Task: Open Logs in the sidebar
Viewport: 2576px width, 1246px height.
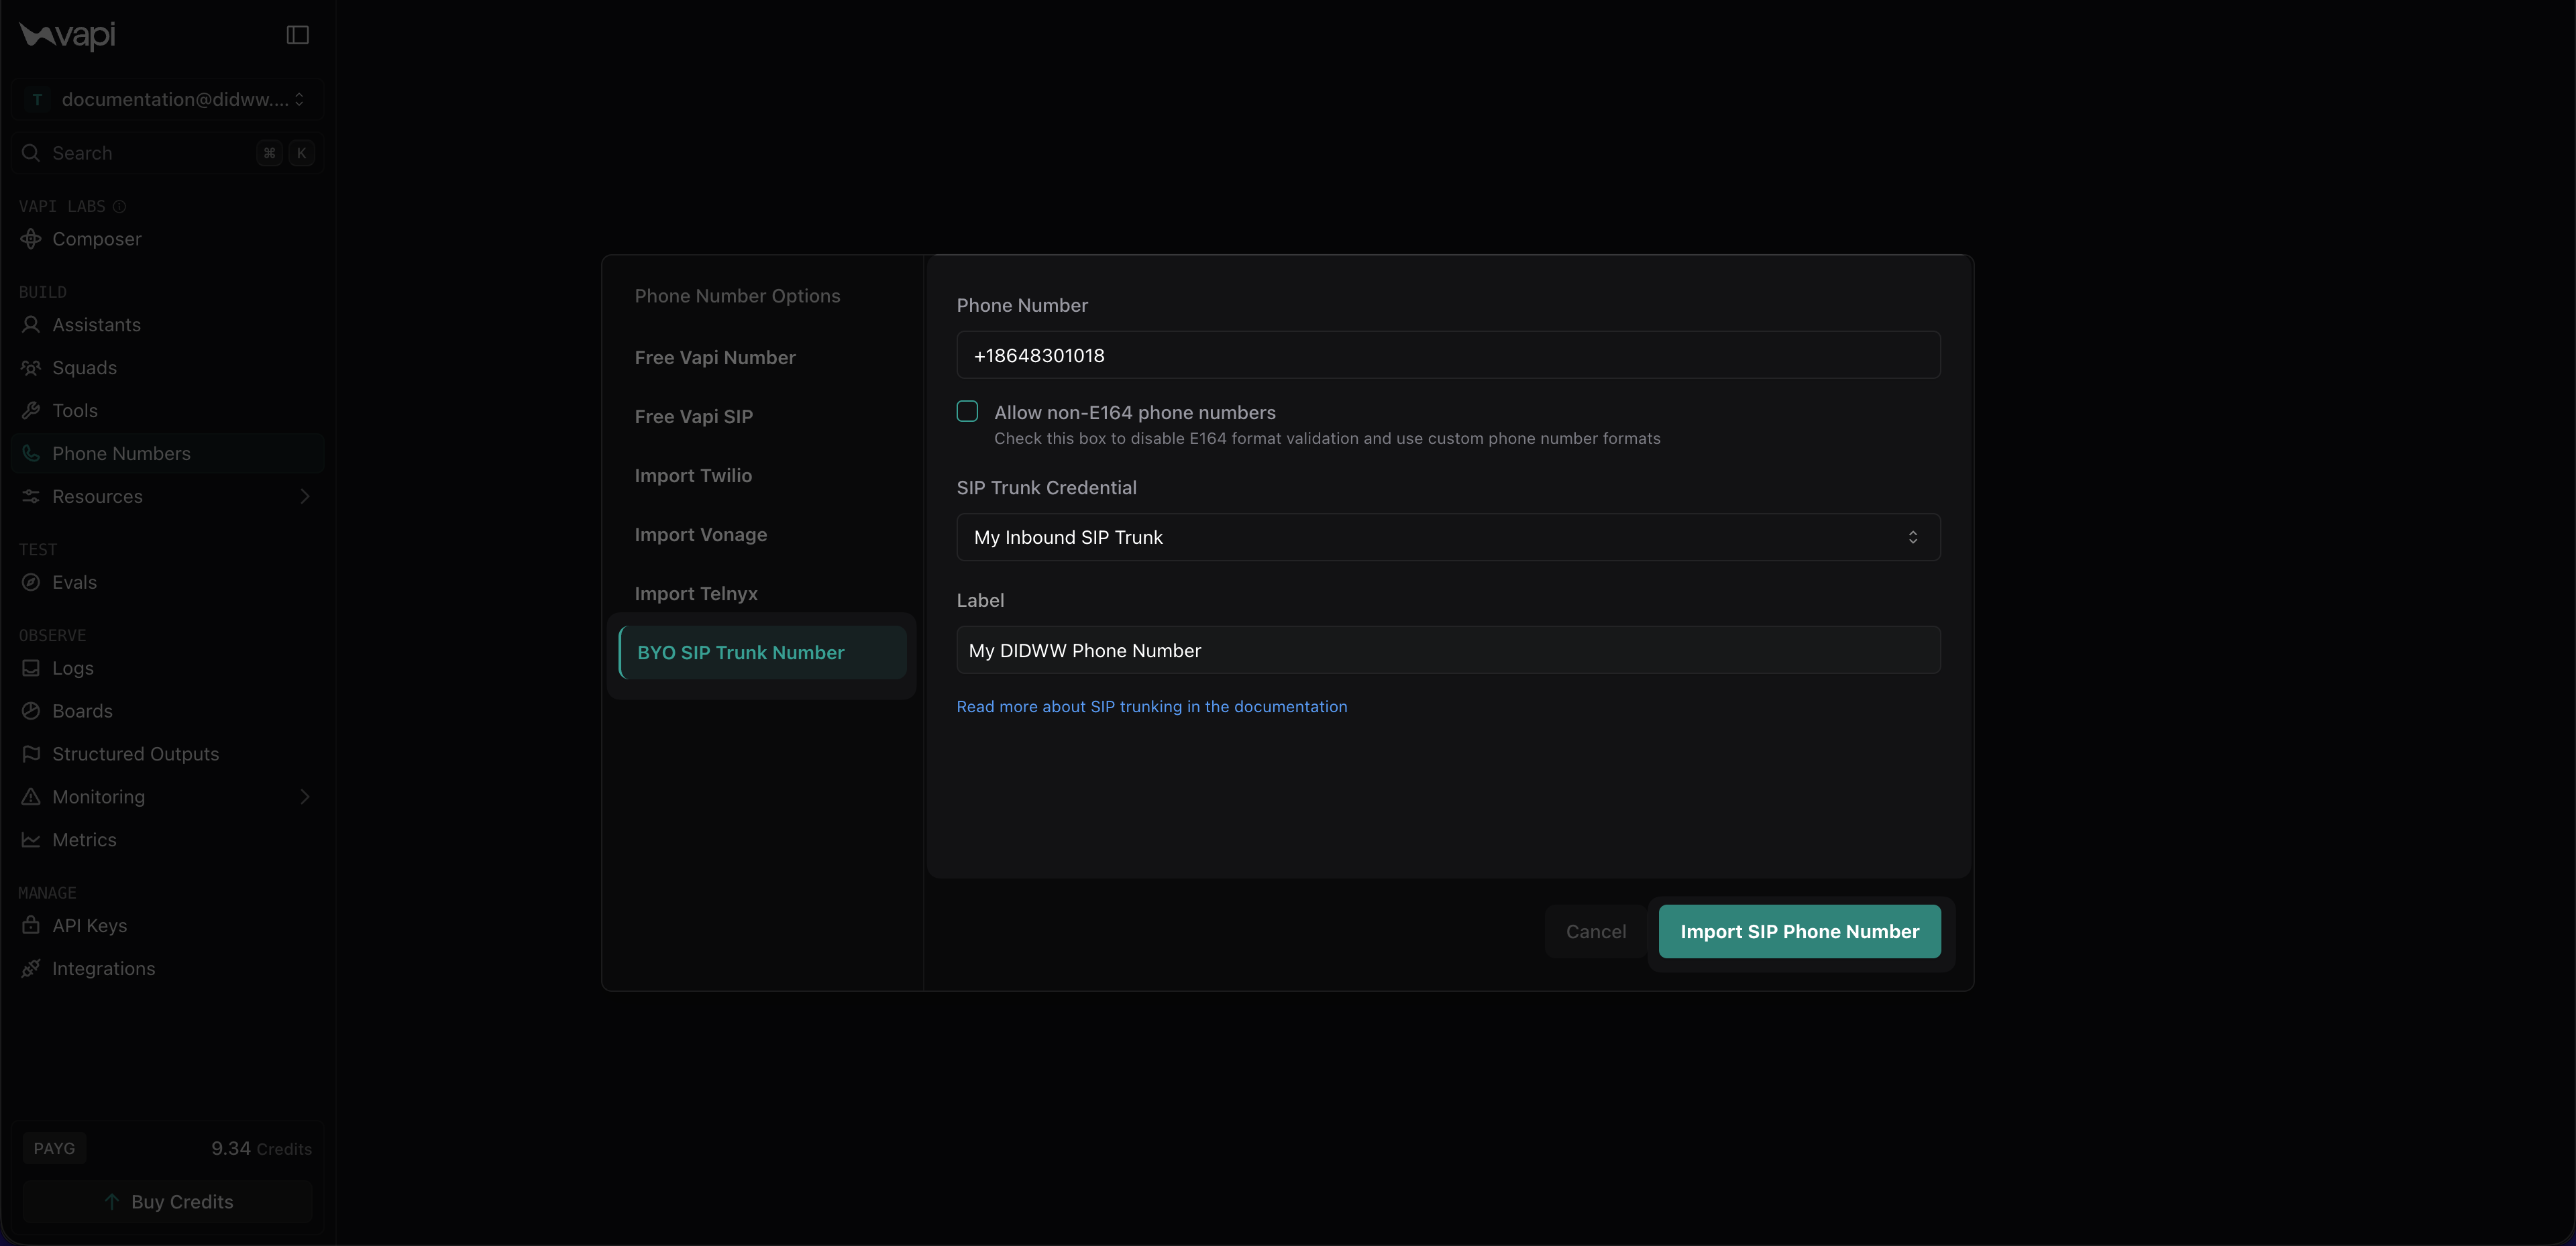Action: click(167, 668)
